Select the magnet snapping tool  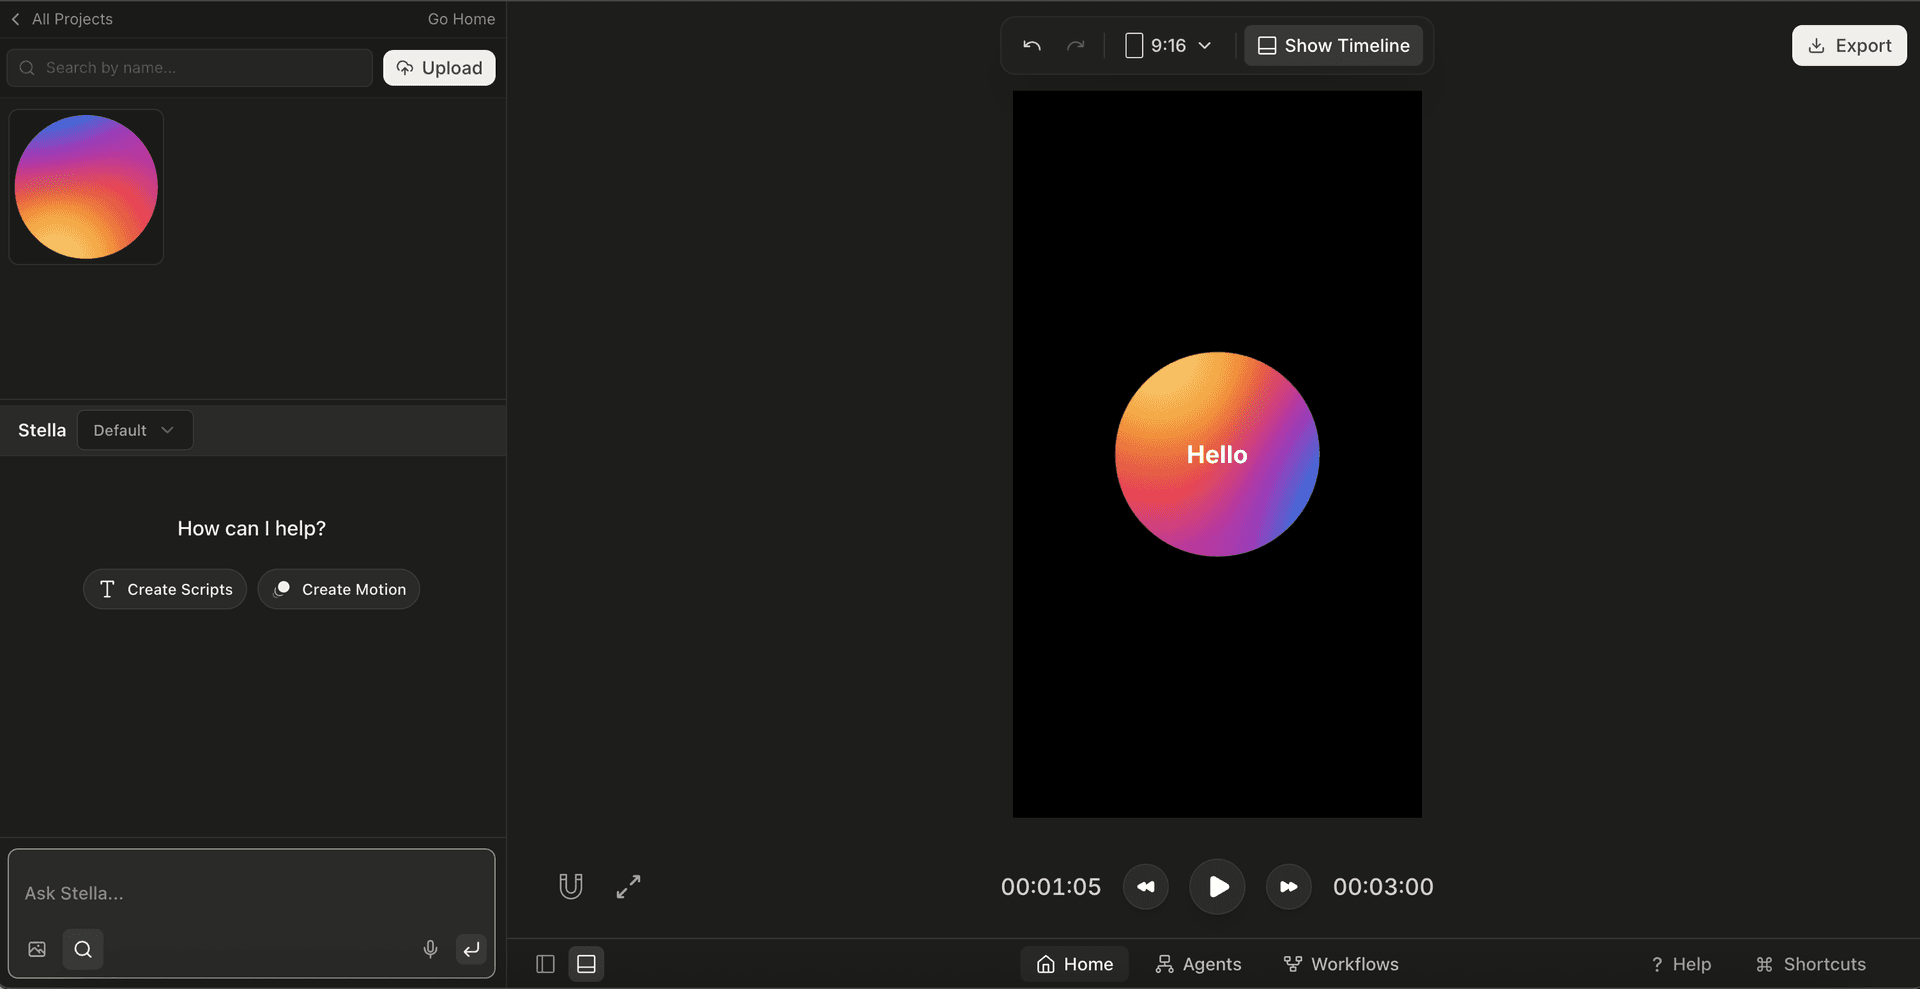(x=571, y=886)
